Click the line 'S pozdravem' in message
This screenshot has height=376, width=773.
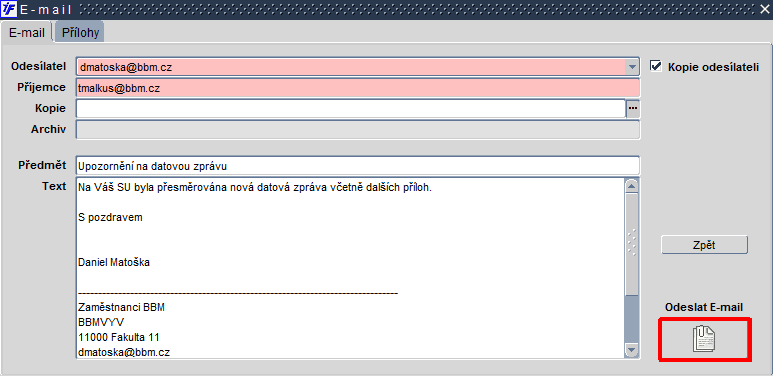110,217
